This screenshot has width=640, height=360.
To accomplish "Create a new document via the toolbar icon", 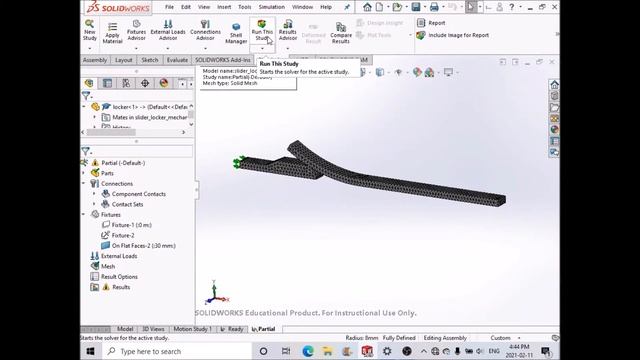I will (379, 7).
